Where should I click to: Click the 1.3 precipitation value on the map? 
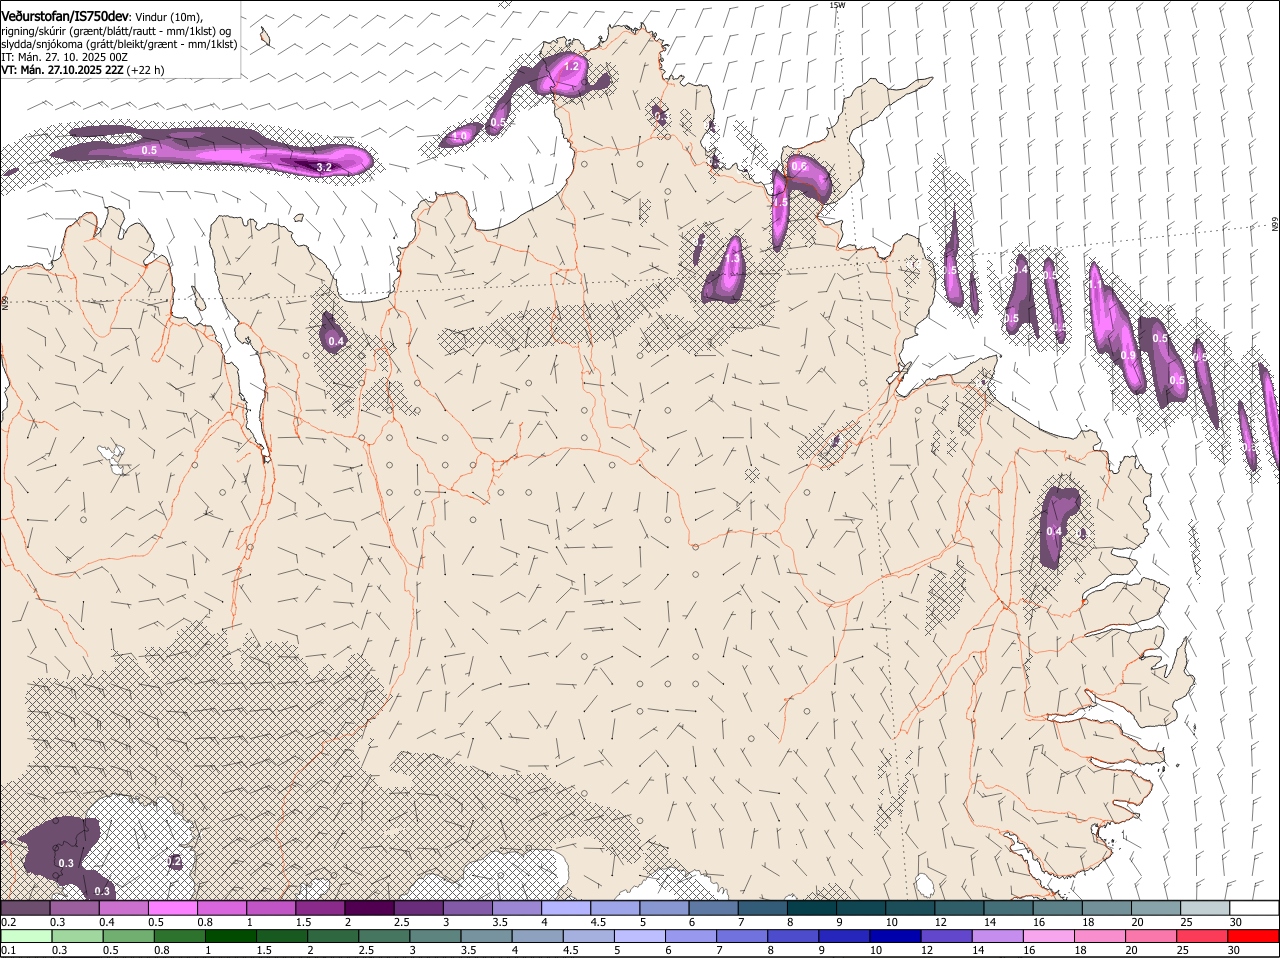(x=732, y=258)
